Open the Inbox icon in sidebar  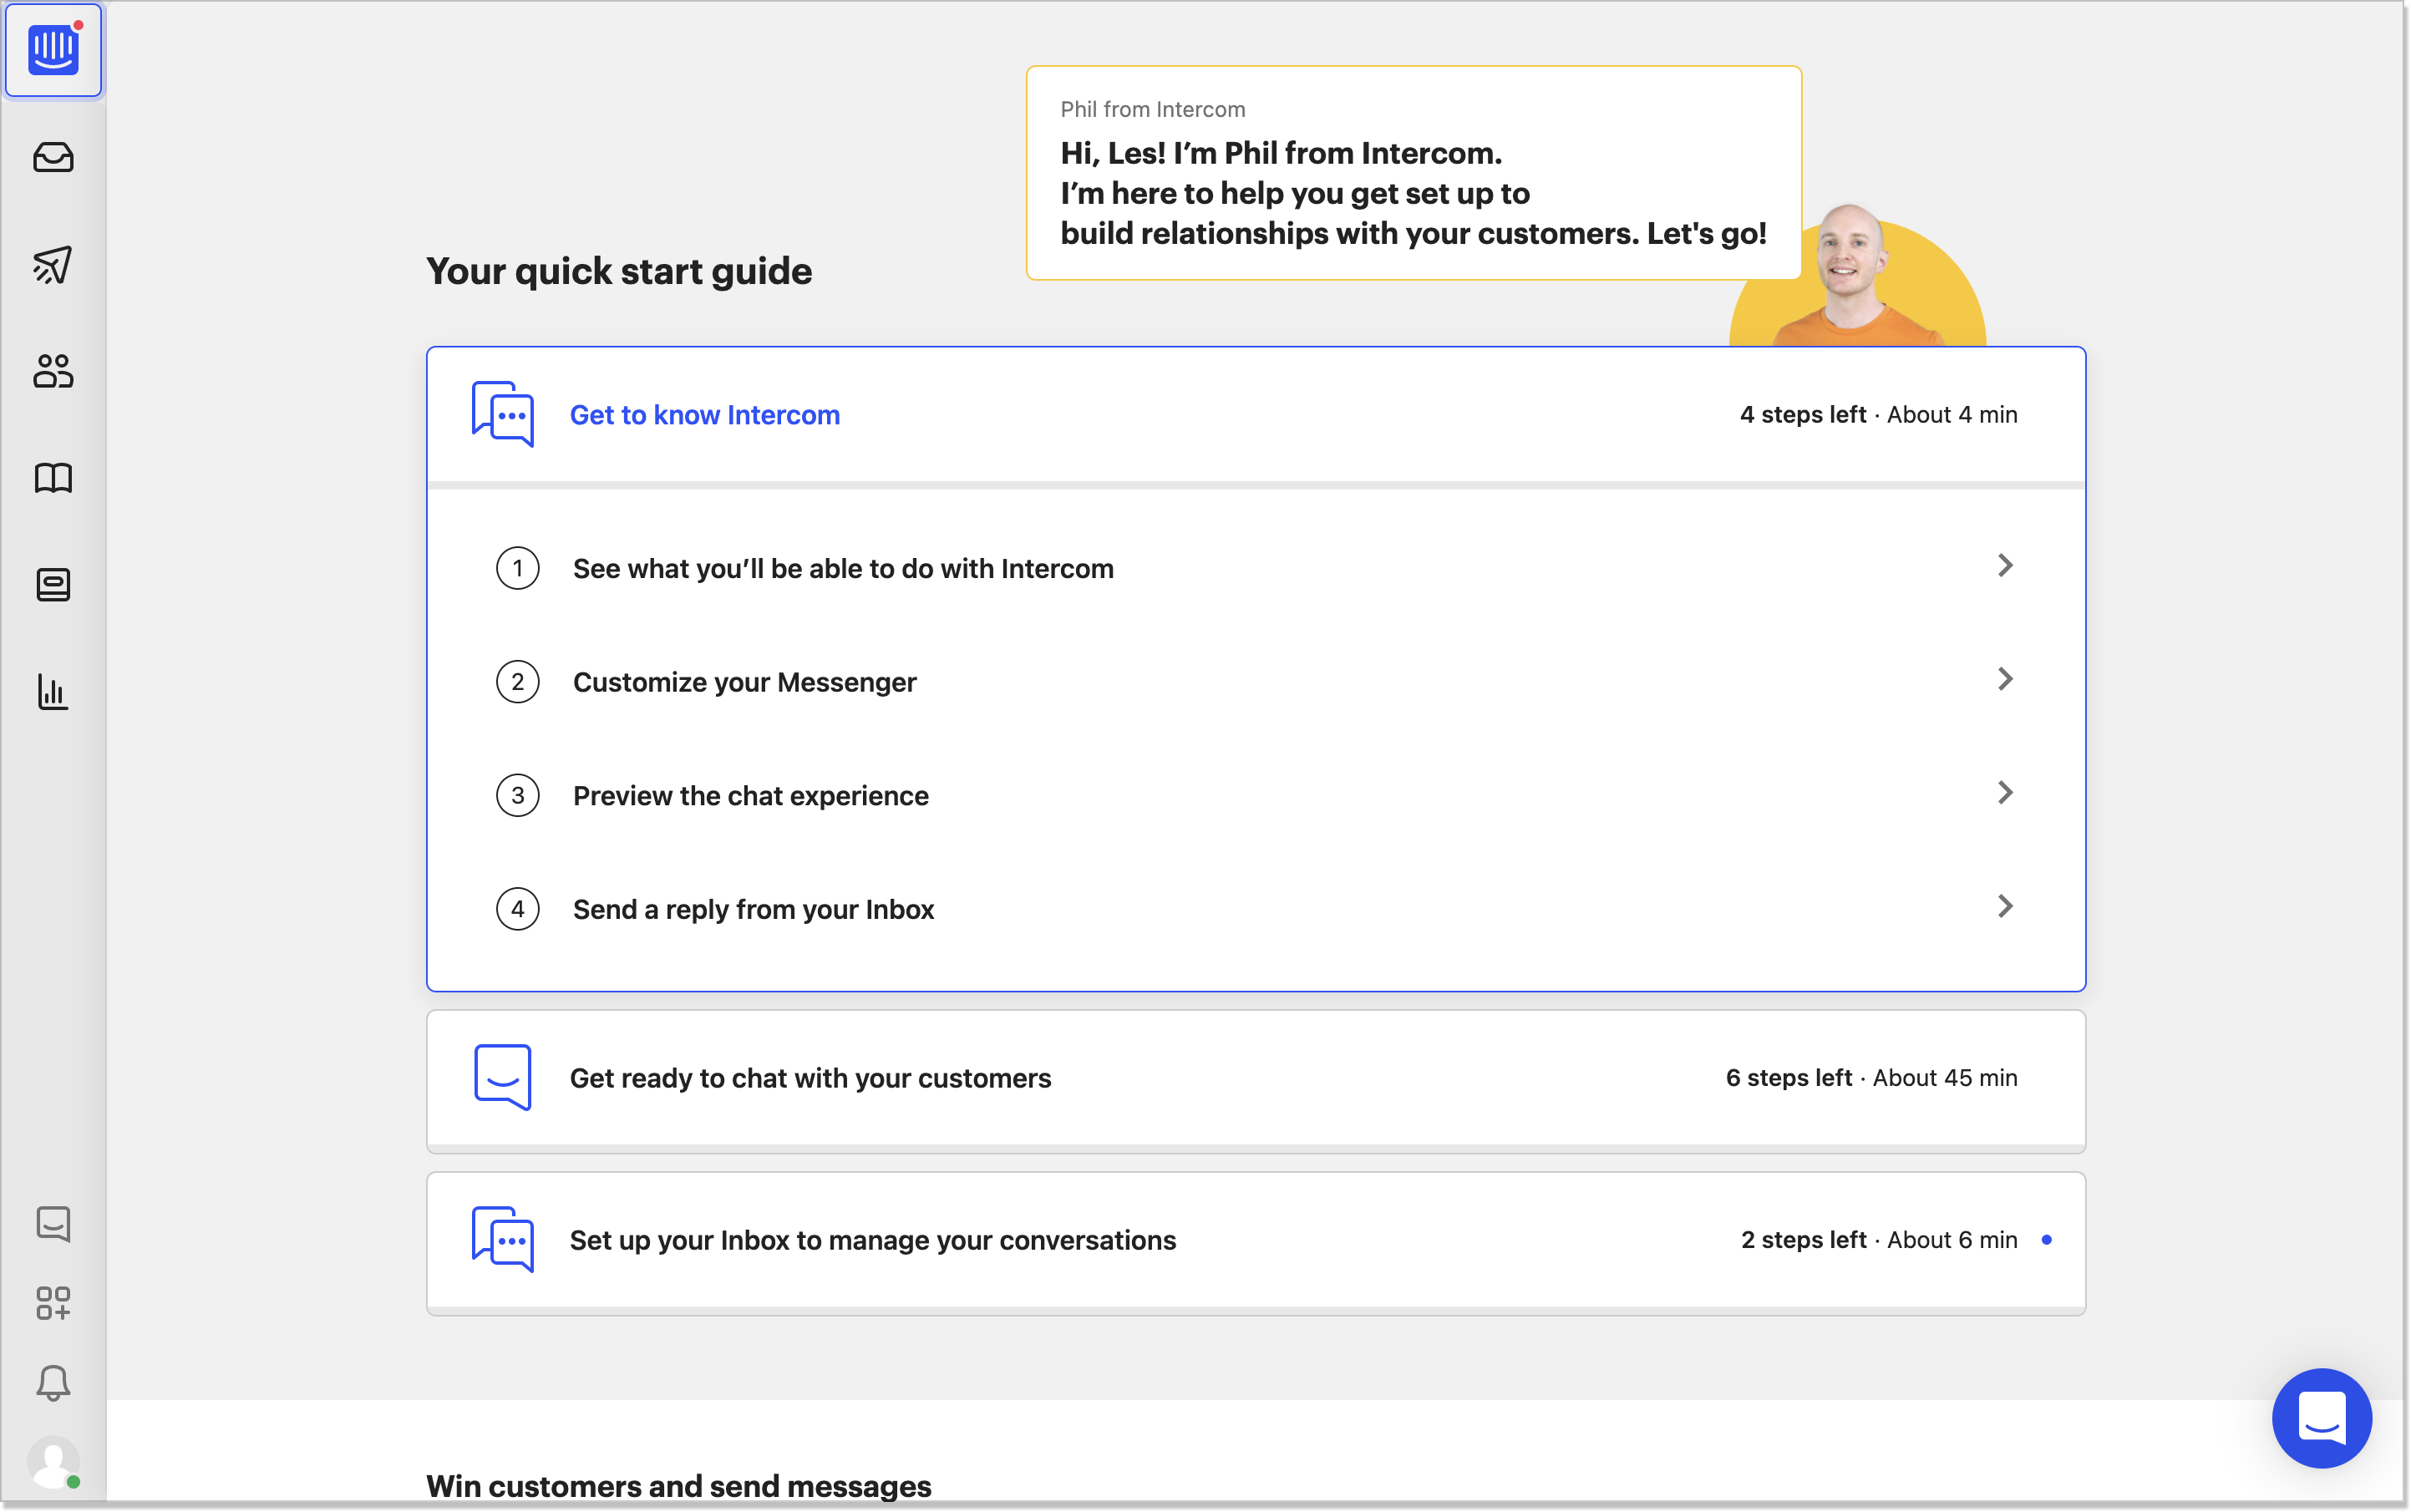click(53, 157)
